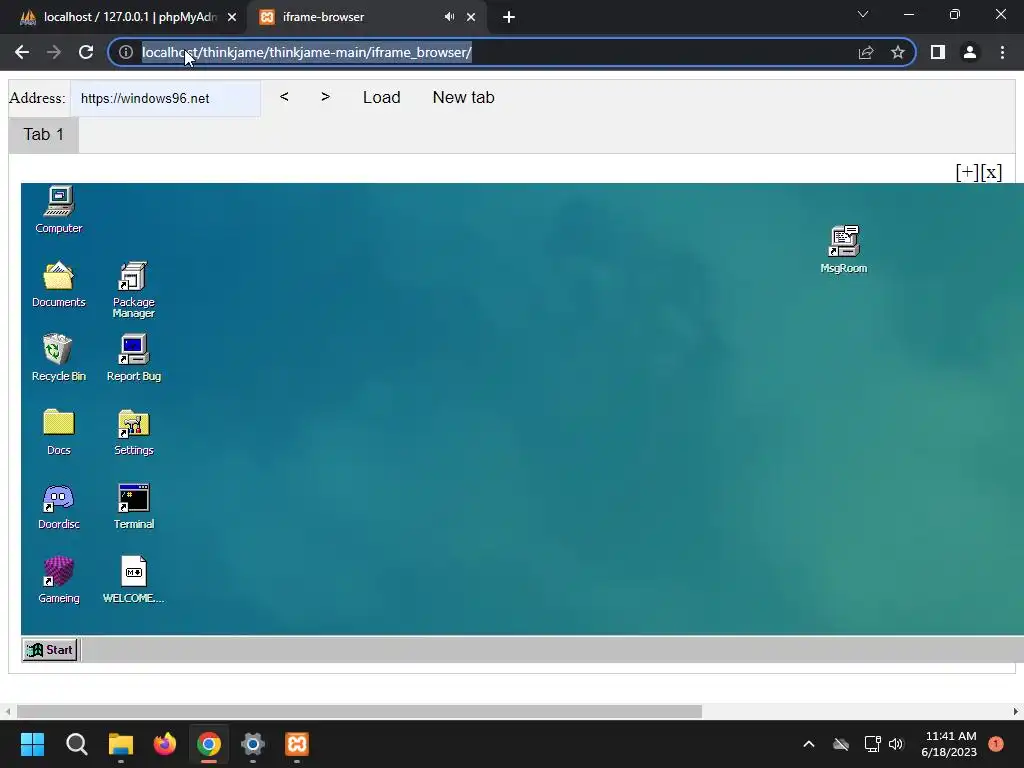
Task: Bookmark this page with star icon
Action: (898, 52)
